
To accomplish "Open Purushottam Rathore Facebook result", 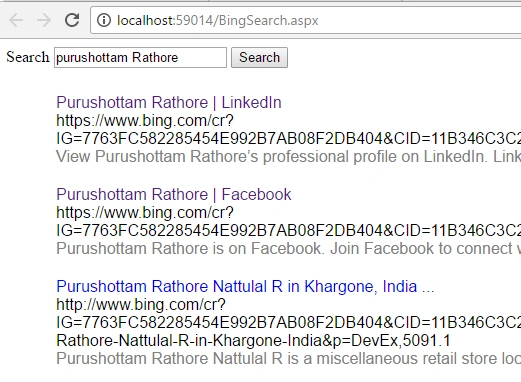I will [174, 194].
